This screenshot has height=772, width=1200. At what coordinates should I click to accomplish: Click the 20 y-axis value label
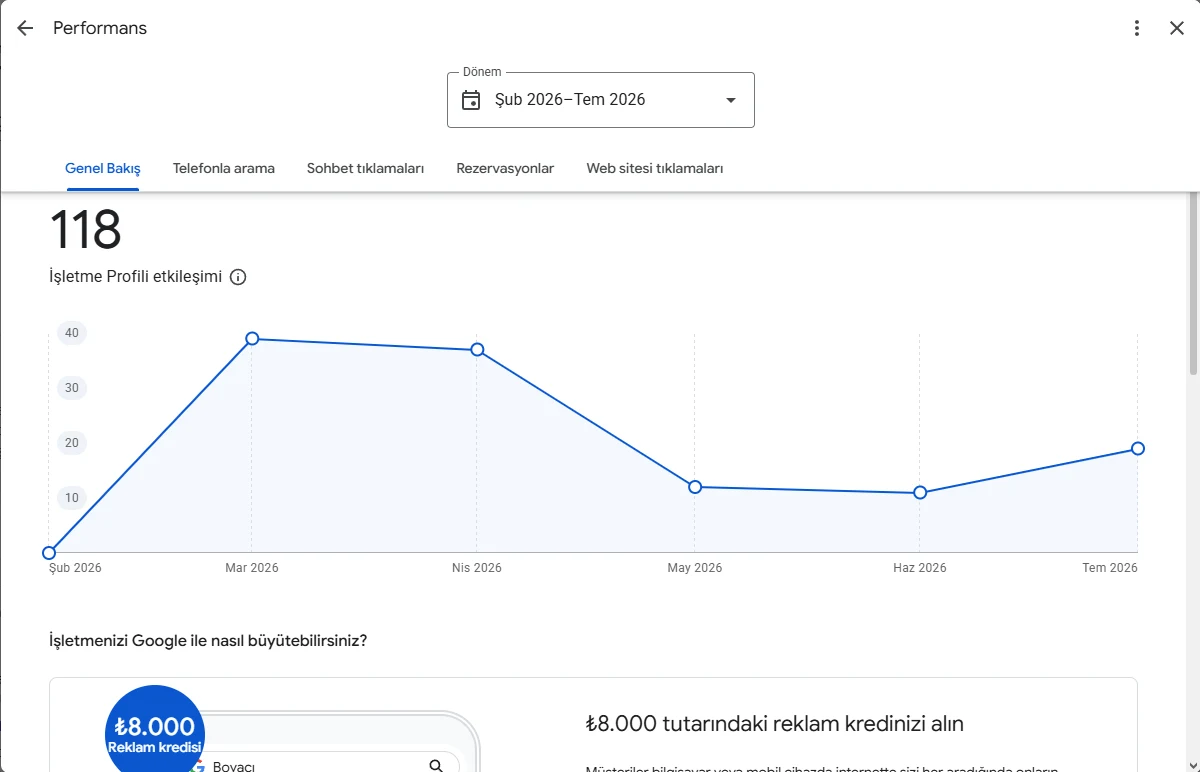72,443
